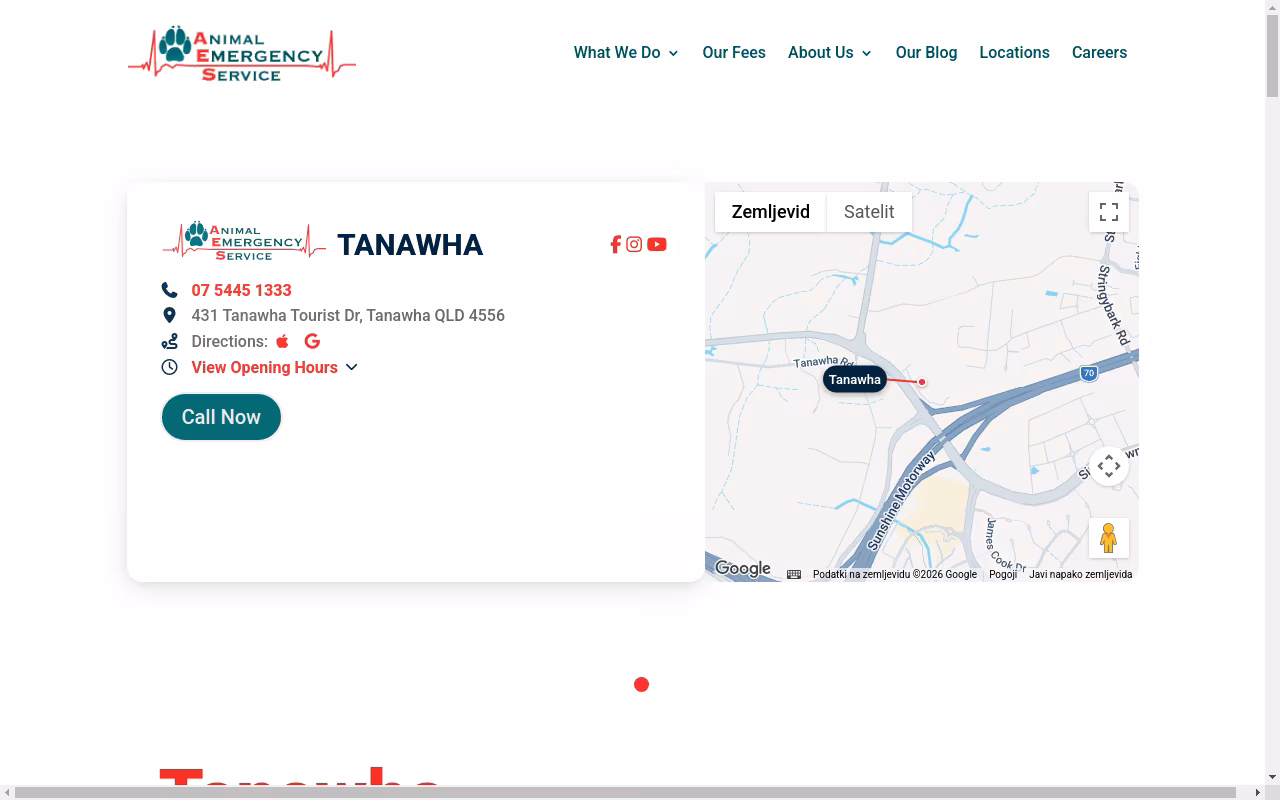Get directions via Apple Maps icon
The height and width of the screenshot is (800, 1280).
click(x=282, y=341)
